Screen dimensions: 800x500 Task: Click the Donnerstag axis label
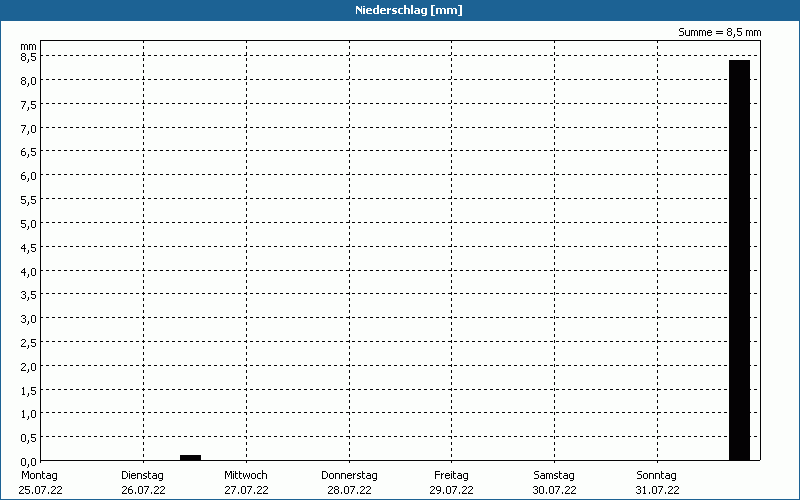(x=349, y=475)
